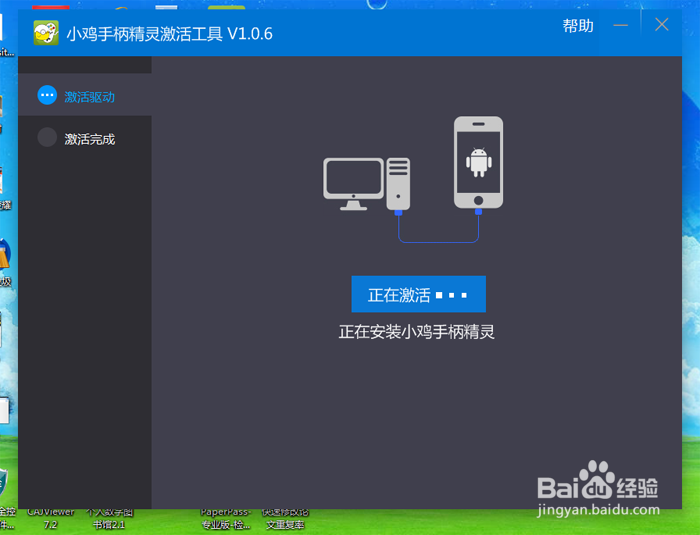700x535 pixels.
Task: Click the desktop computer illustration
Action: coord(366,184)
